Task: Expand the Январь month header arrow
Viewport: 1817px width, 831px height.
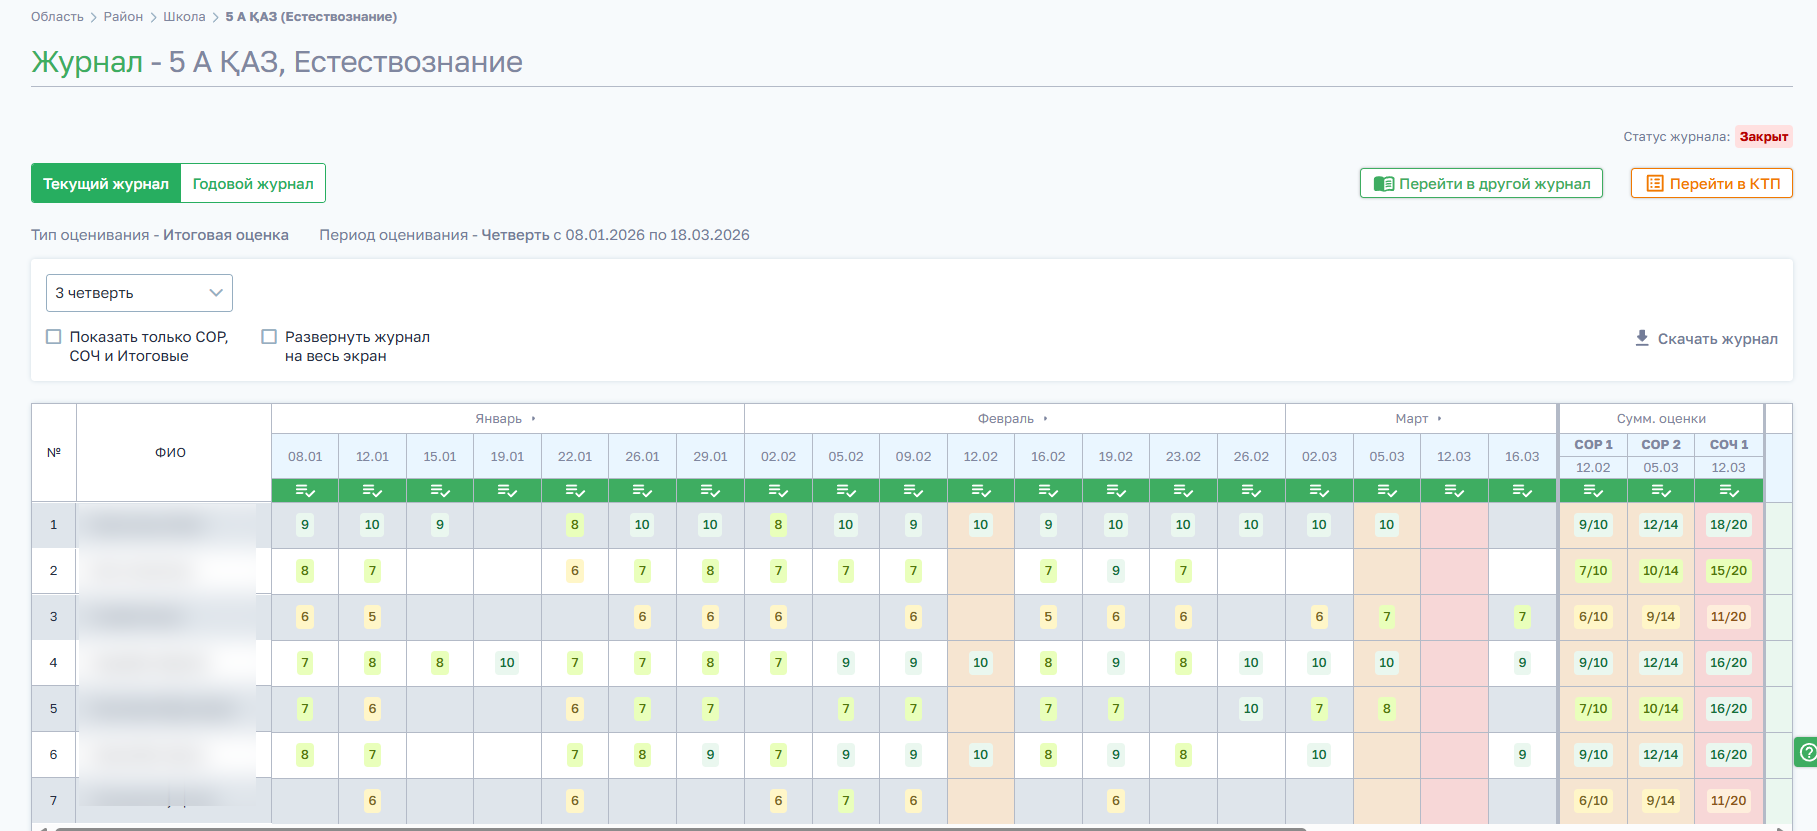Action: 534,419
